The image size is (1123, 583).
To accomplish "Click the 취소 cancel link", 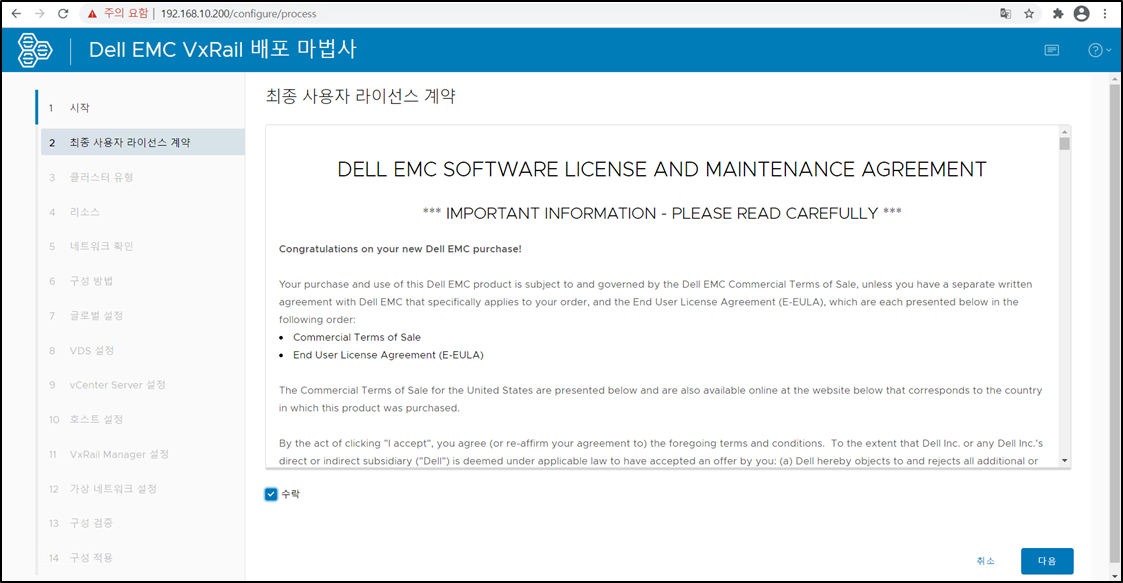I will click(x=985, y=561).
